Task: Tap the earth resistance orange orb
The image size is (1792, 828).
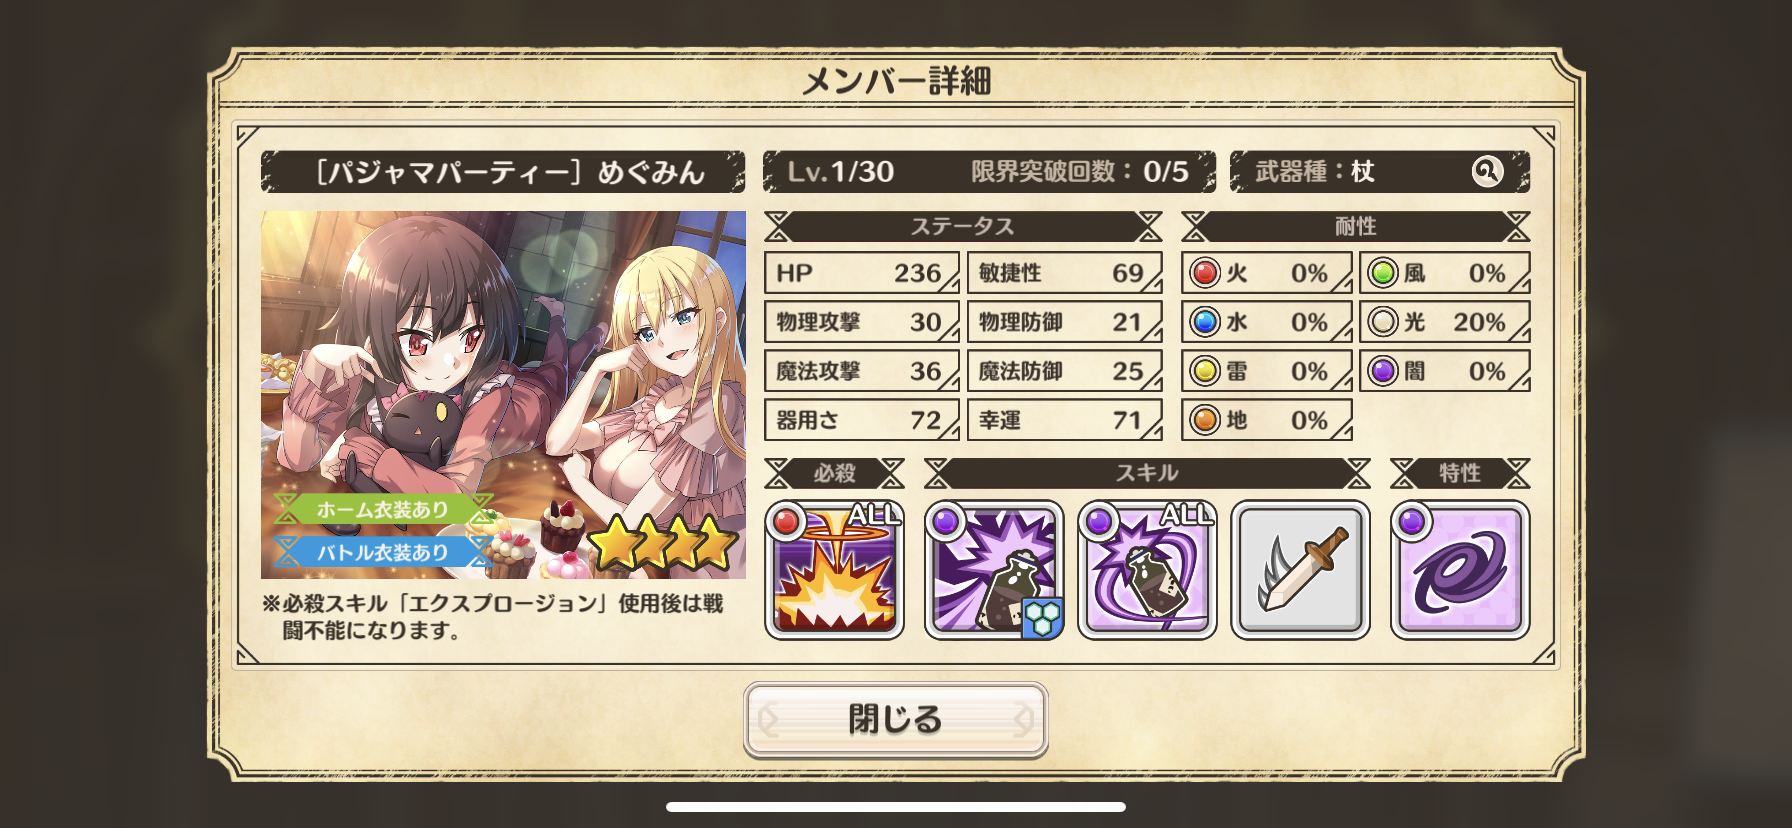Action: click(1205, 420)
